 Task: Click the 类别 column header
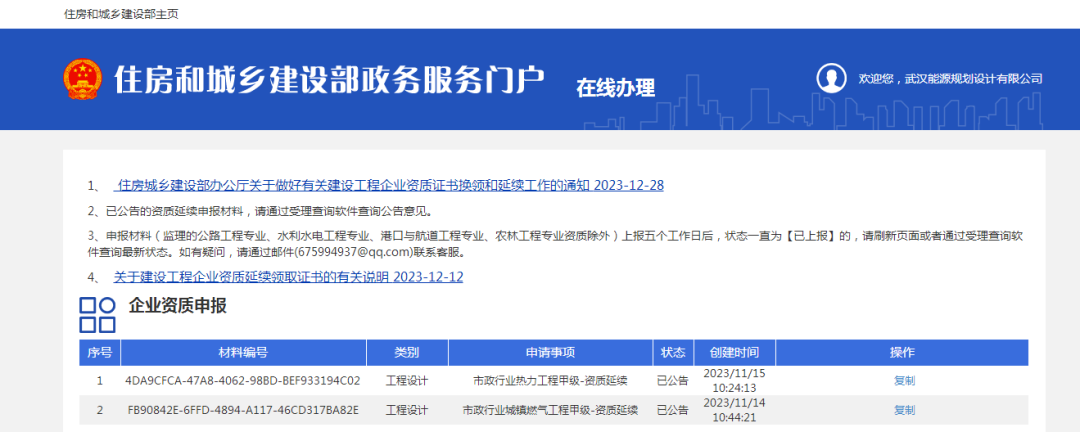pos(407,353)
